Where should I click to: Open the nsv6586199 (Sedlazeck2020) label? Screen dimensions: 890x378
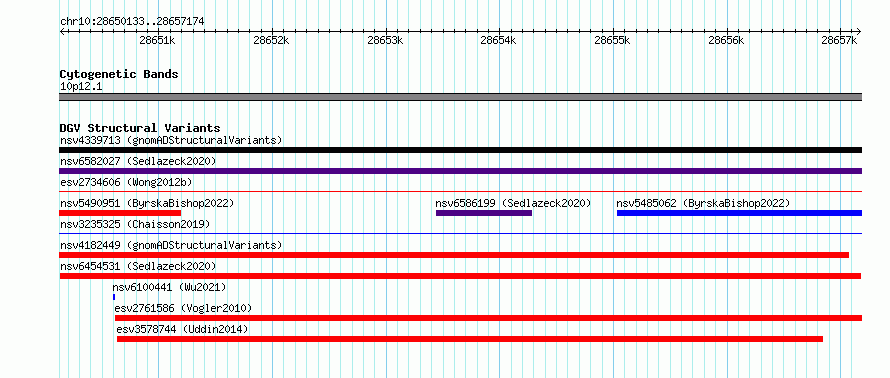[x=513, y=203]
